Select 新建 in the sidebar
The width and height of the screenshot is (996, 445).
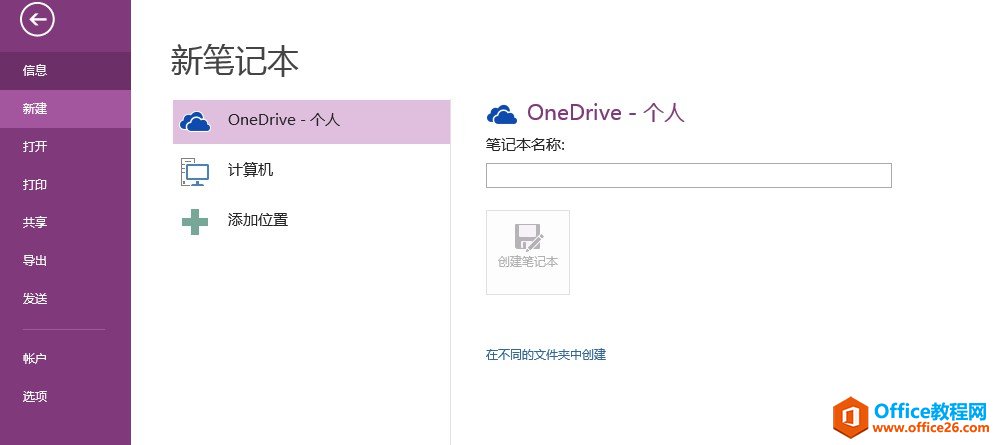pyautogui.click(x=35, y=109)
